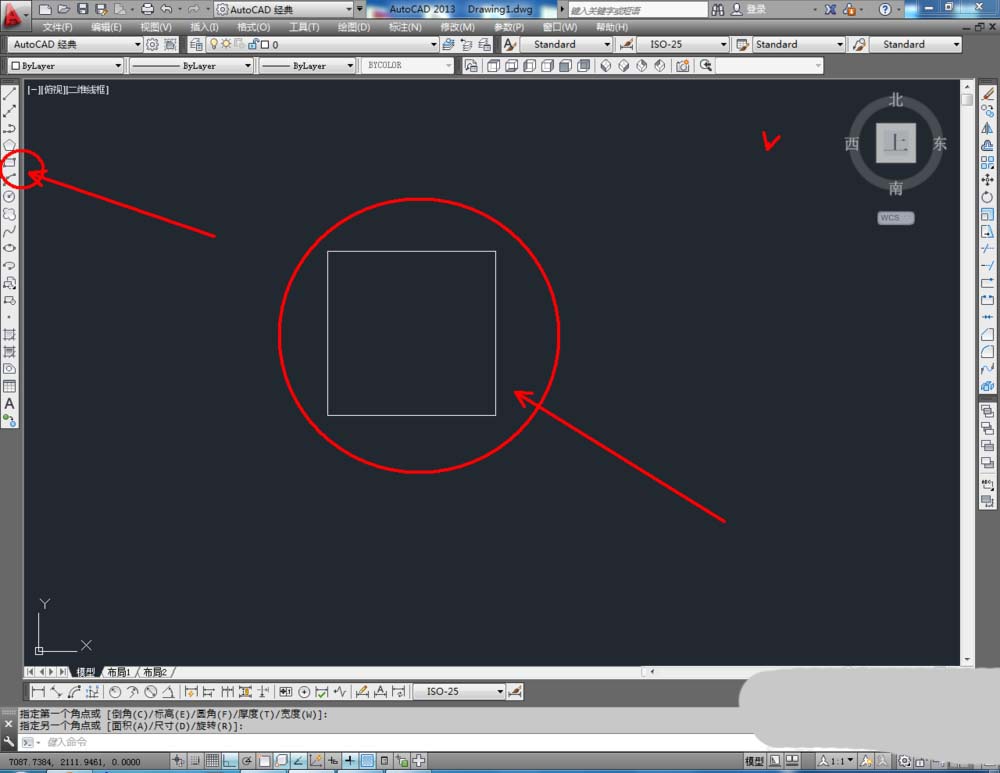Viewport: 1000px width, 773px height.
Task: Open the Standard table style dropdown
Action: [799, 44]
